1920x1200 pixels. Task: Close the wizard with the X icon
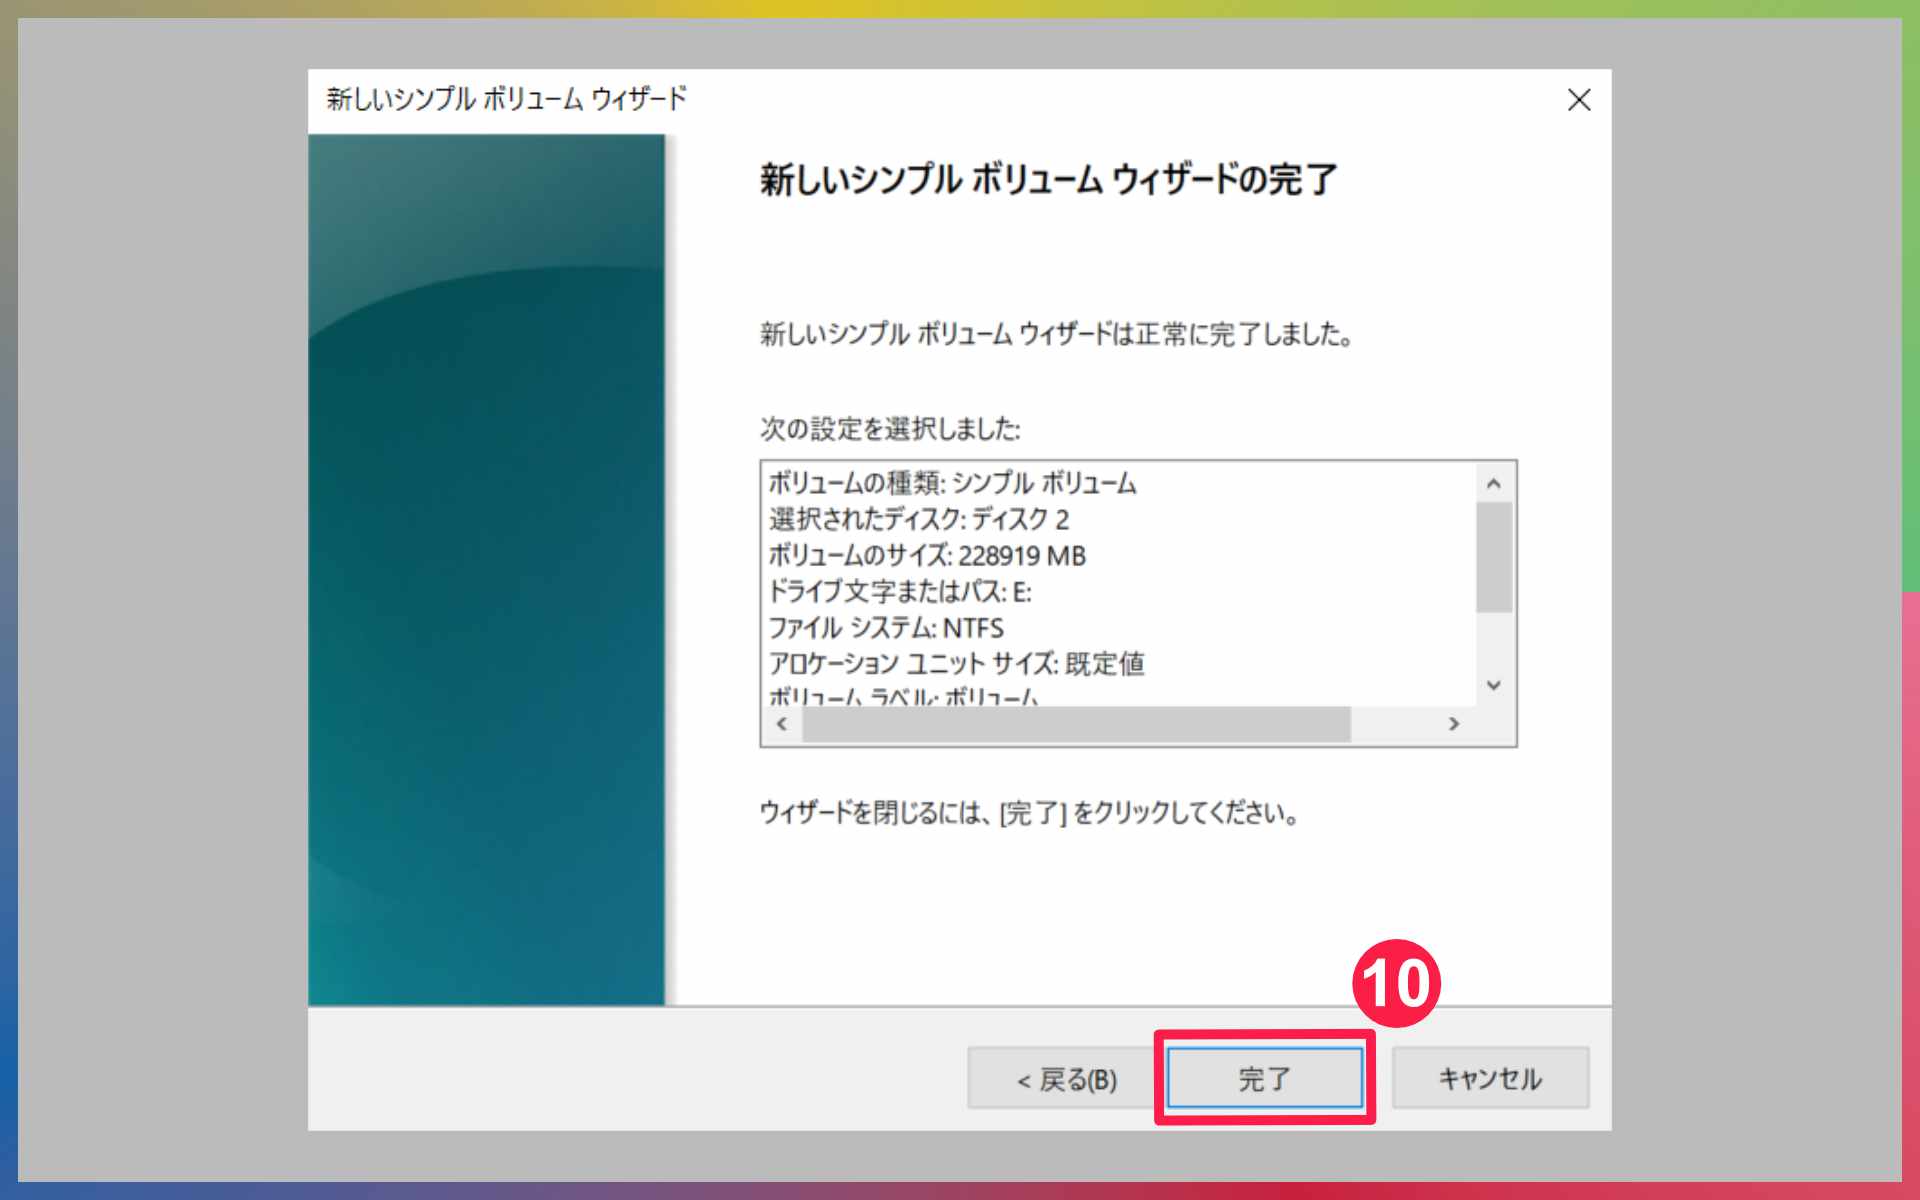tap(1579, 100)
